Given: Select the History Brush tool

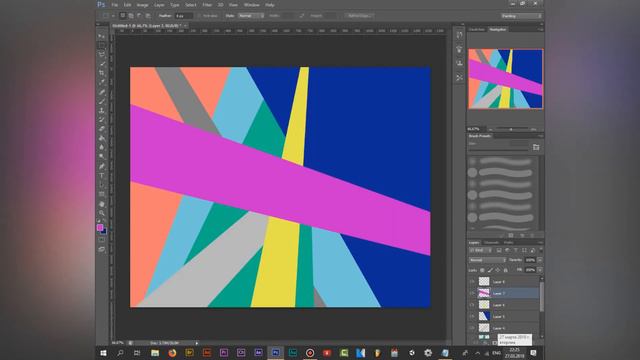Looking at the screenshot, I should coord(101,120).
